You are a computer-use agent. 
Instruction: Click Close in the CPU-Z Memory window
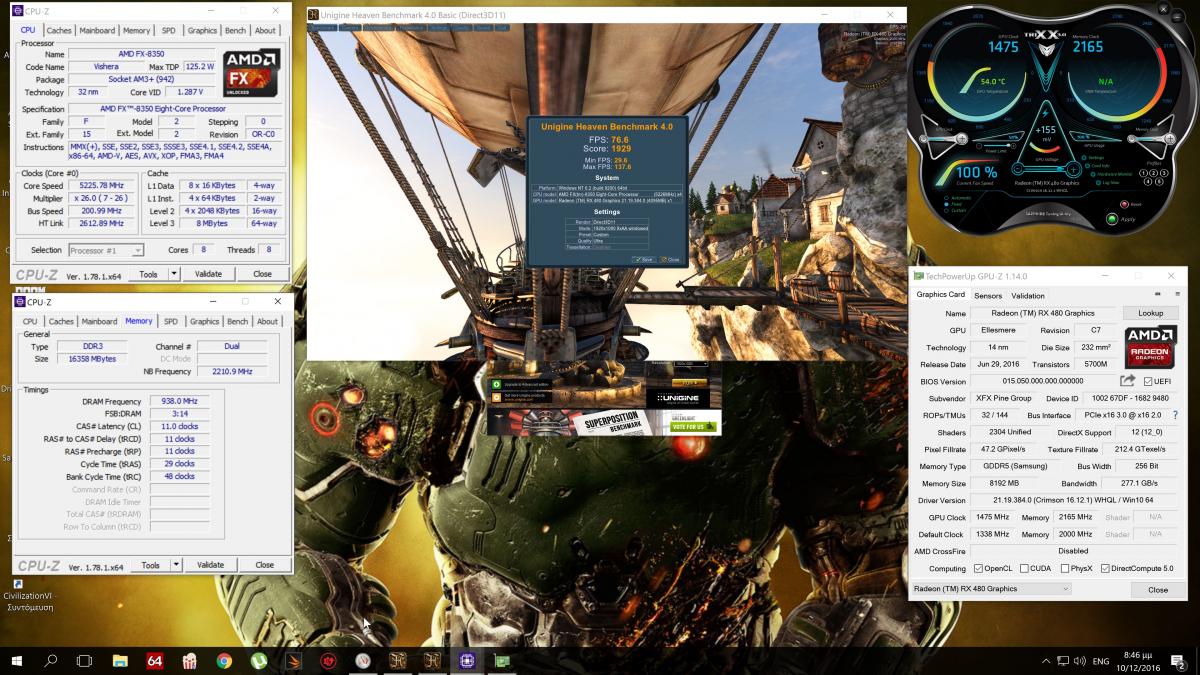pyautogui.click(x=264, y=565)
